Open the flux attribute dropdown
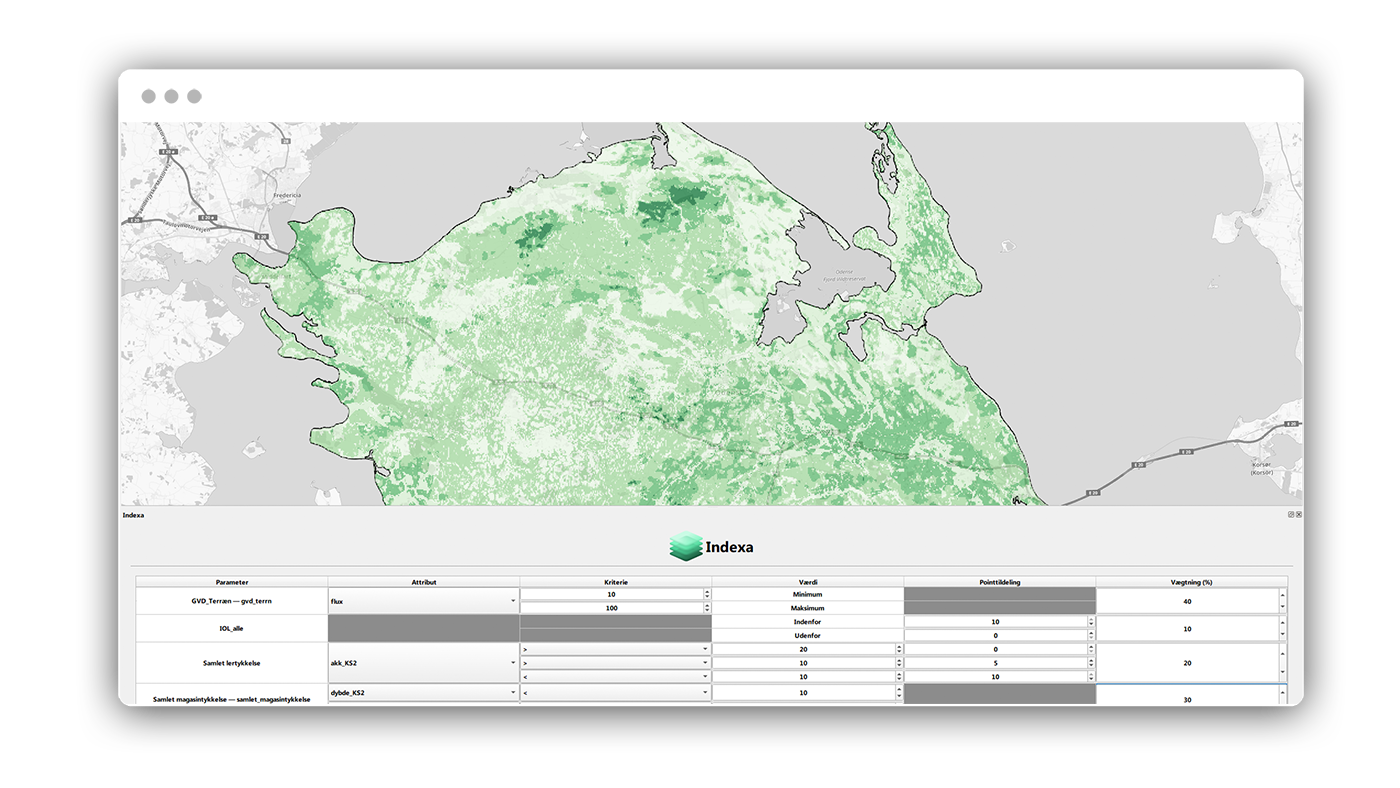Viewport: 1400px width, 788px height. [423, 601]
